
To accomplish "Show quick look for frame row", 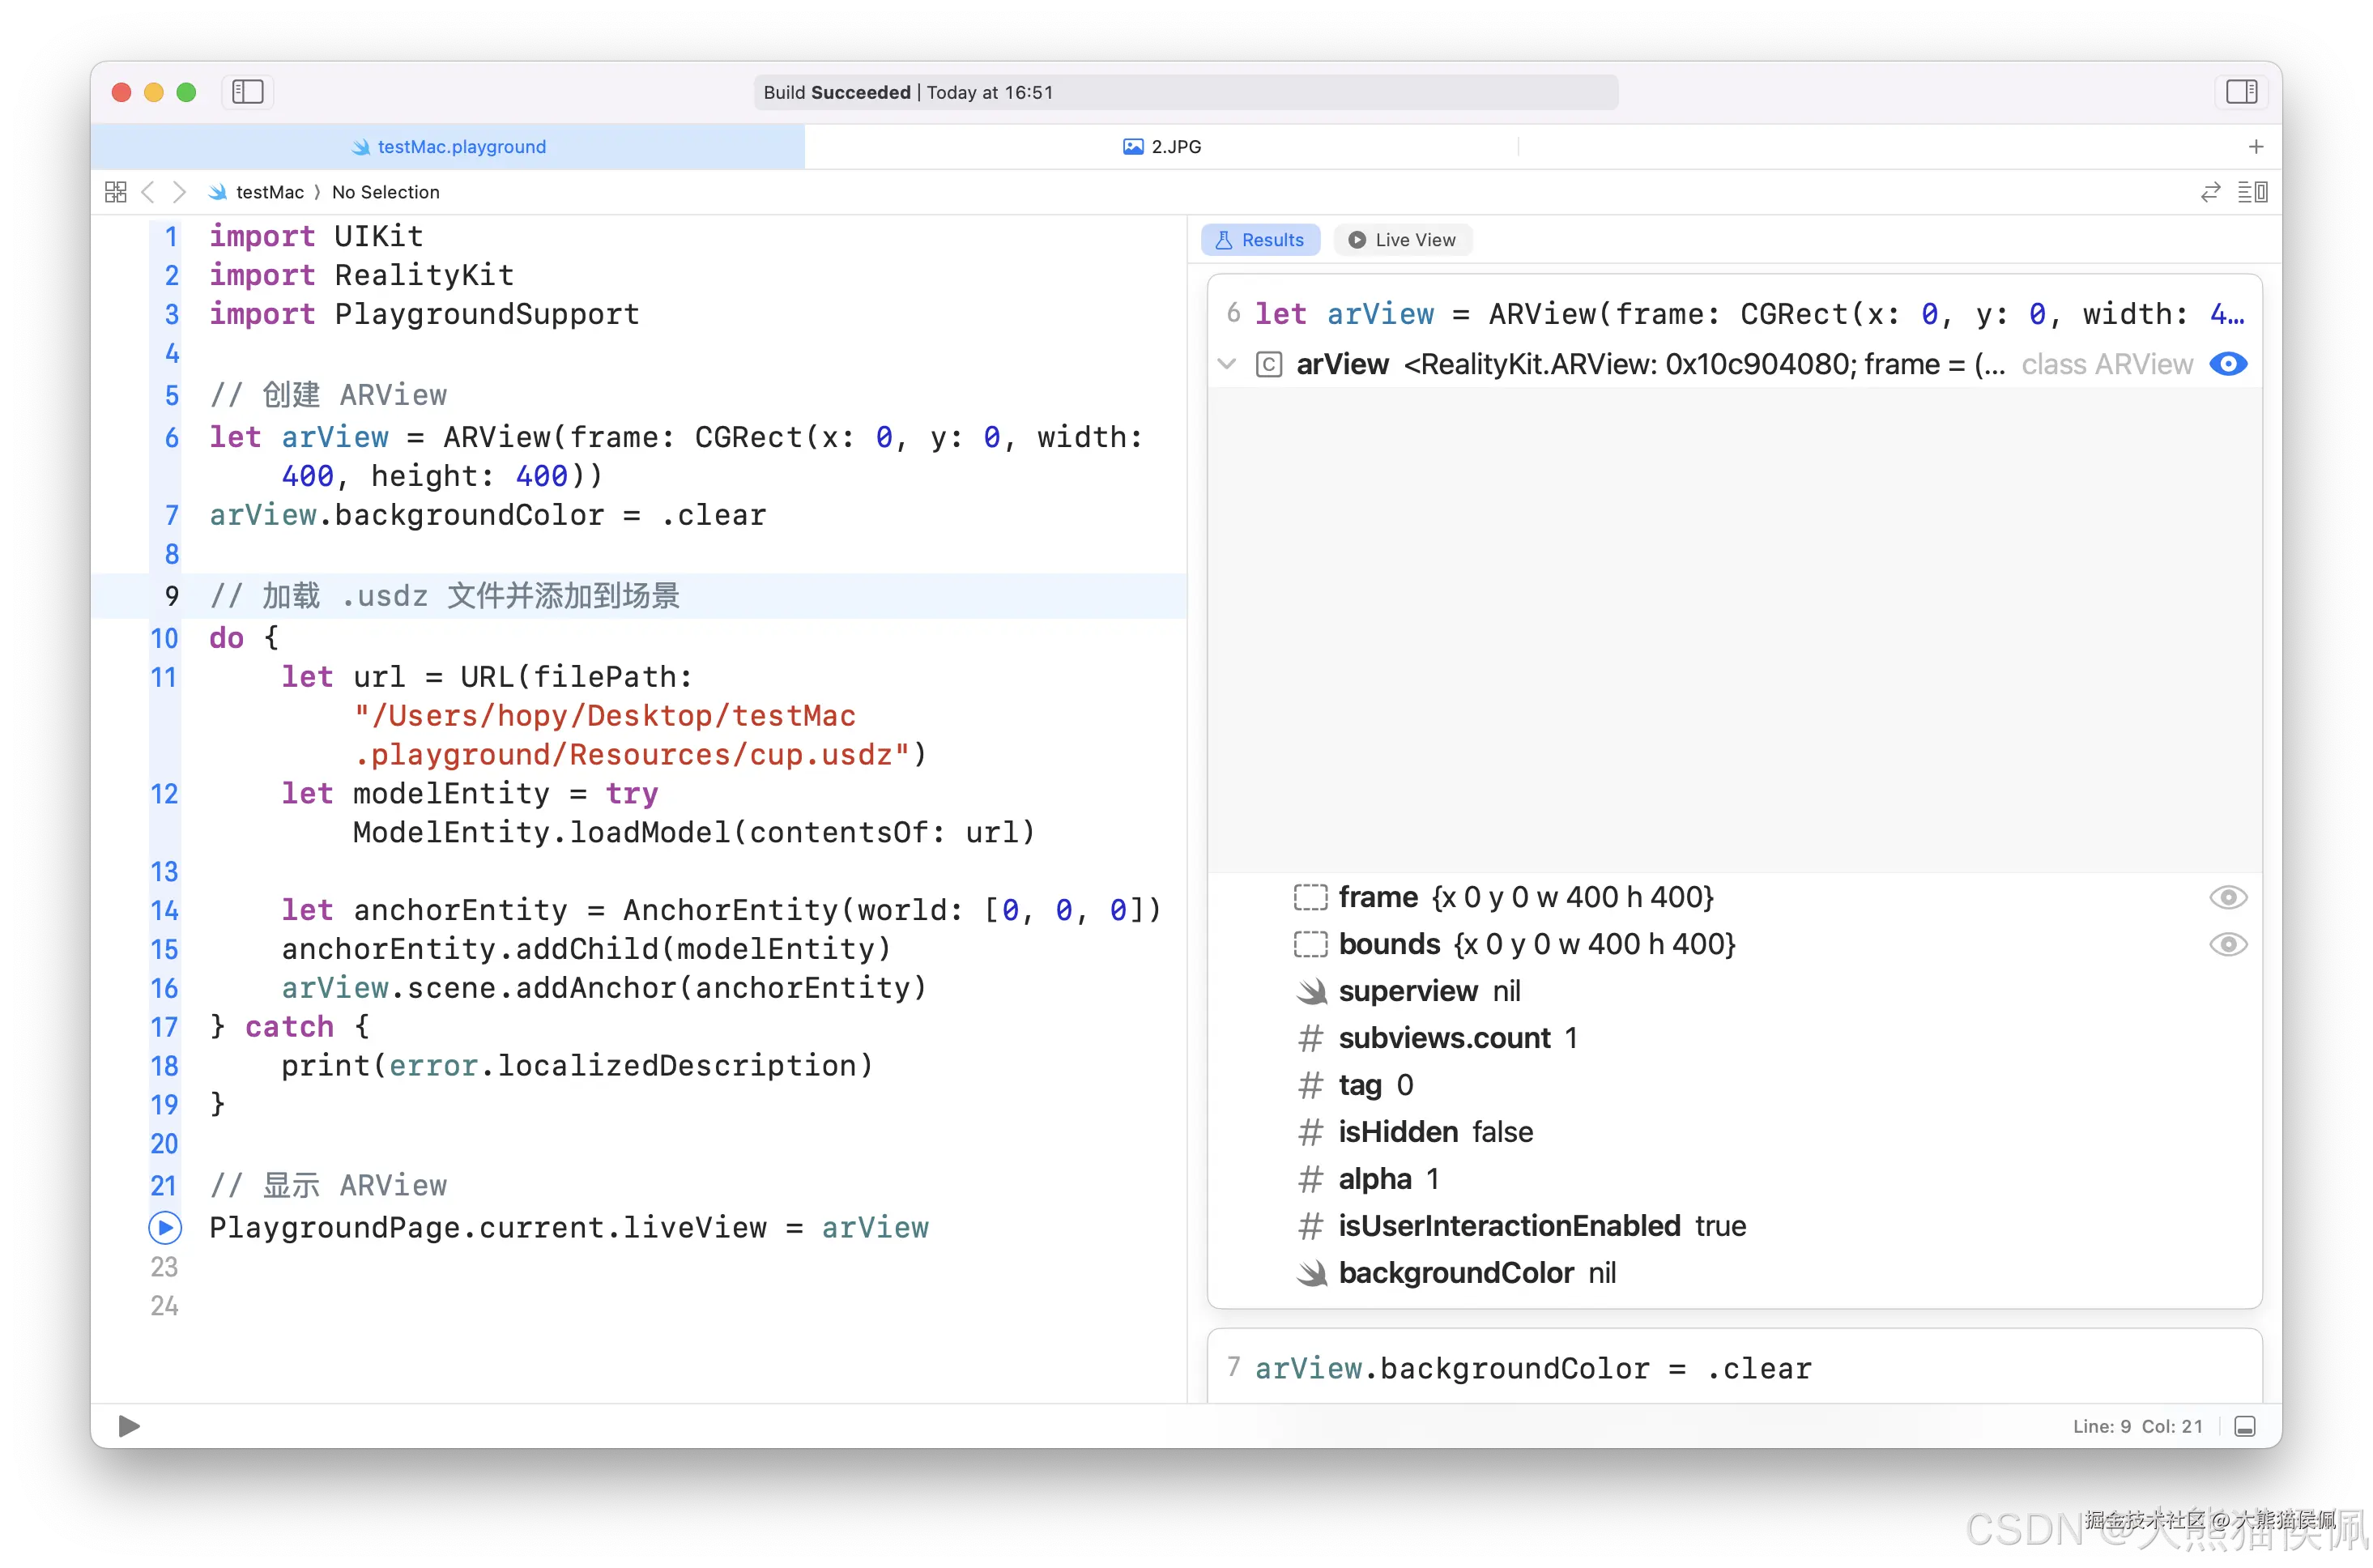I will (x=2228, y=897).
